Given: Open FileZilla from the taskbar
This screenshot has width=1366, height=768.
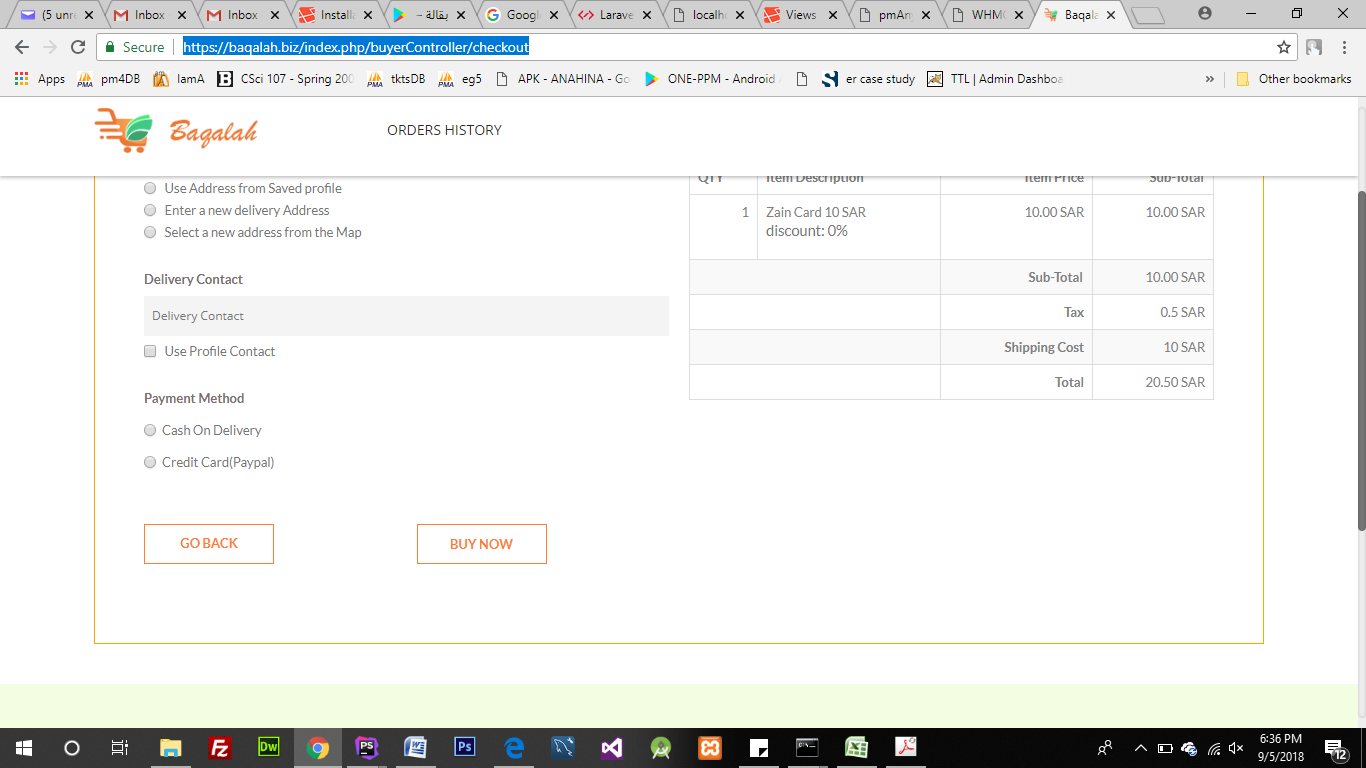Looking at the screenshot, I should click(220, 747).
